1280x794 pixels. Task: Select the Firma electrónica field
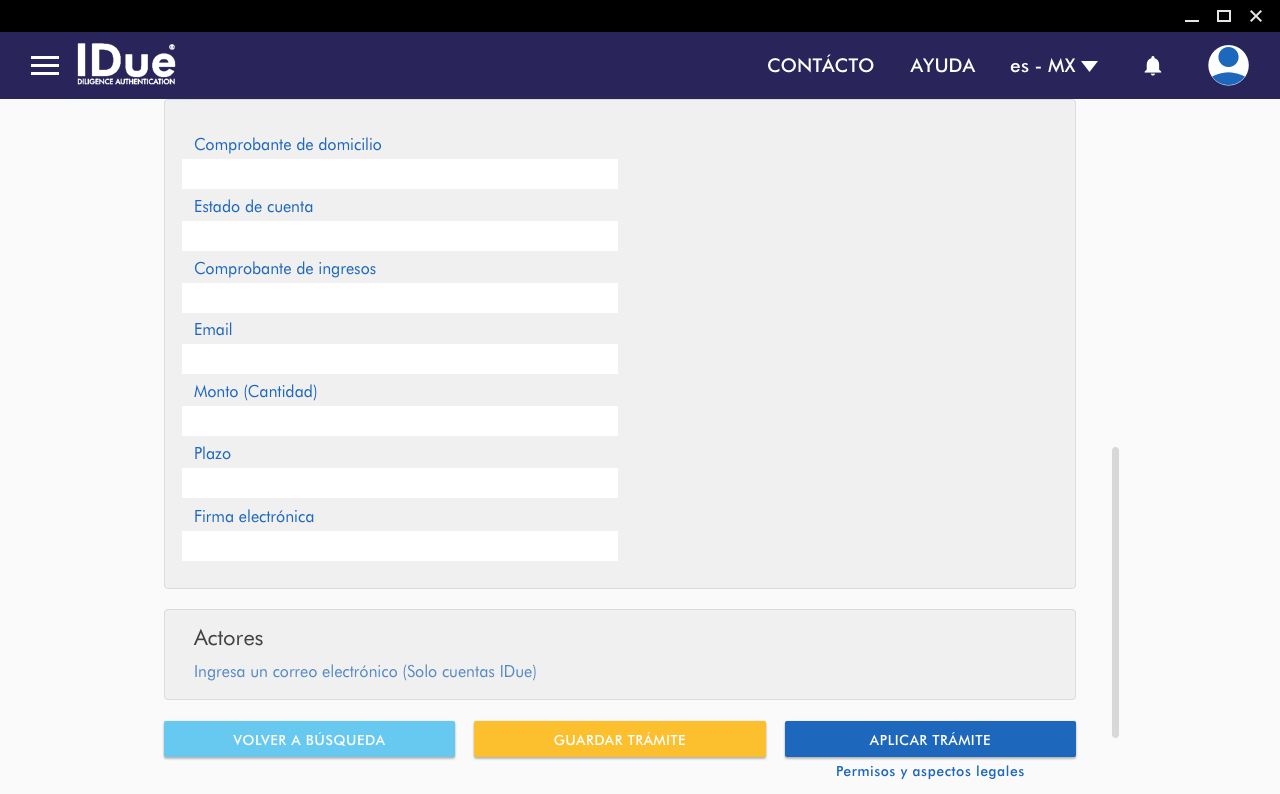pos(400,546)
